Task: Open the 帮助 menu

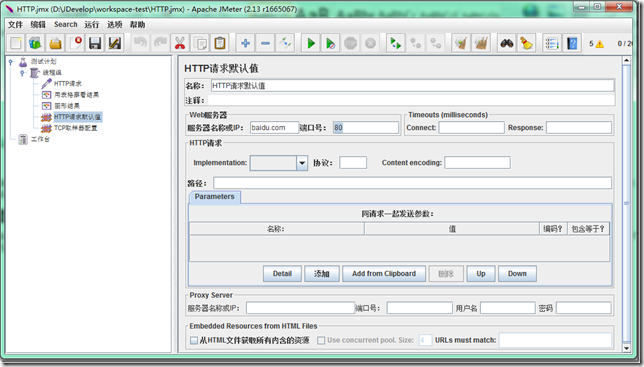Action: 138,25
